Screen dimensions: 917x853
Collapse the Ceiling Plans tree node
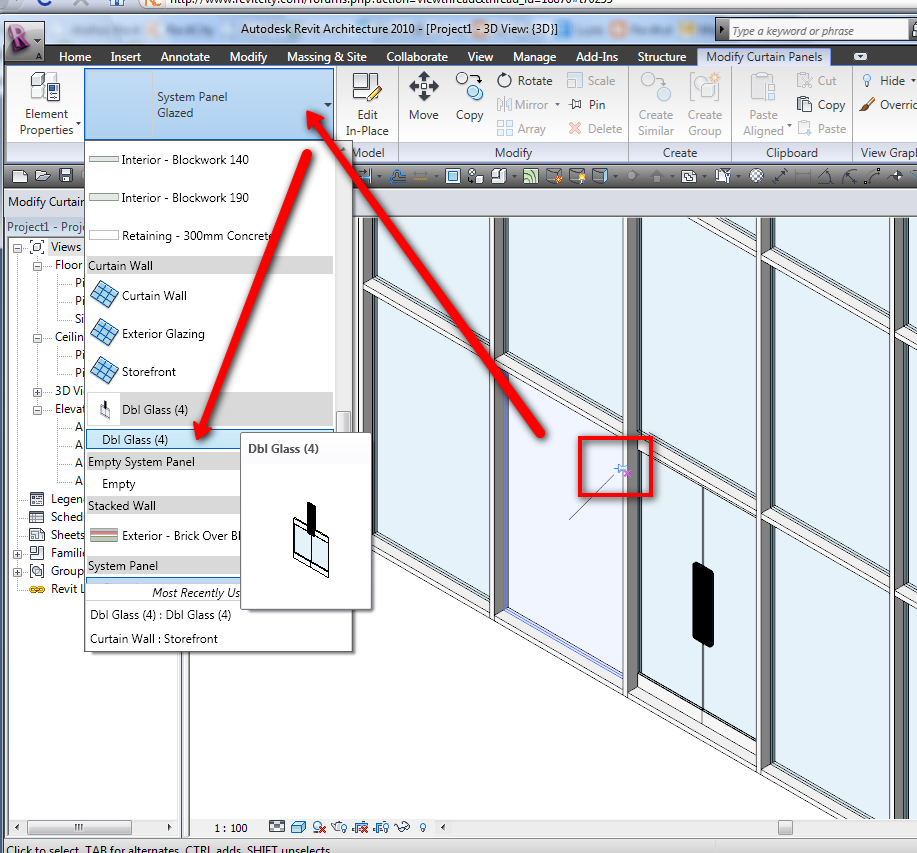[37, 338]
